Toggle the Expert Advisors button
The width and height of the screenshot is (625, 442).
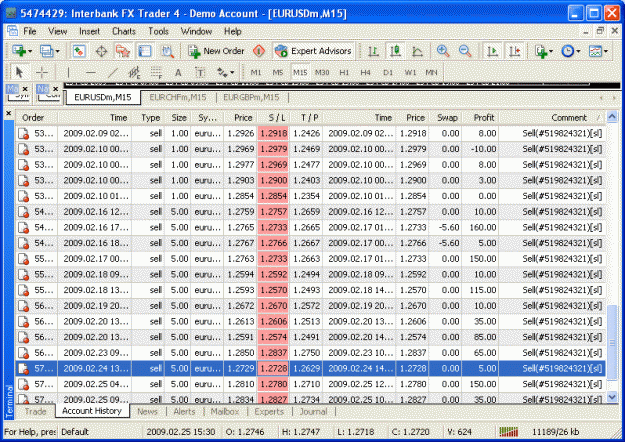pyautogui.click(x=313, y=51)
